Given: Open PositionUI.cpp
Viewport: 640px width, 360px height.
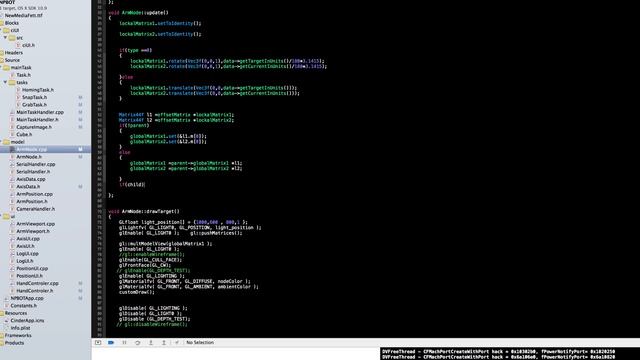Looking at the screenshot, I should pyautogui.click(x=32, y=269).
